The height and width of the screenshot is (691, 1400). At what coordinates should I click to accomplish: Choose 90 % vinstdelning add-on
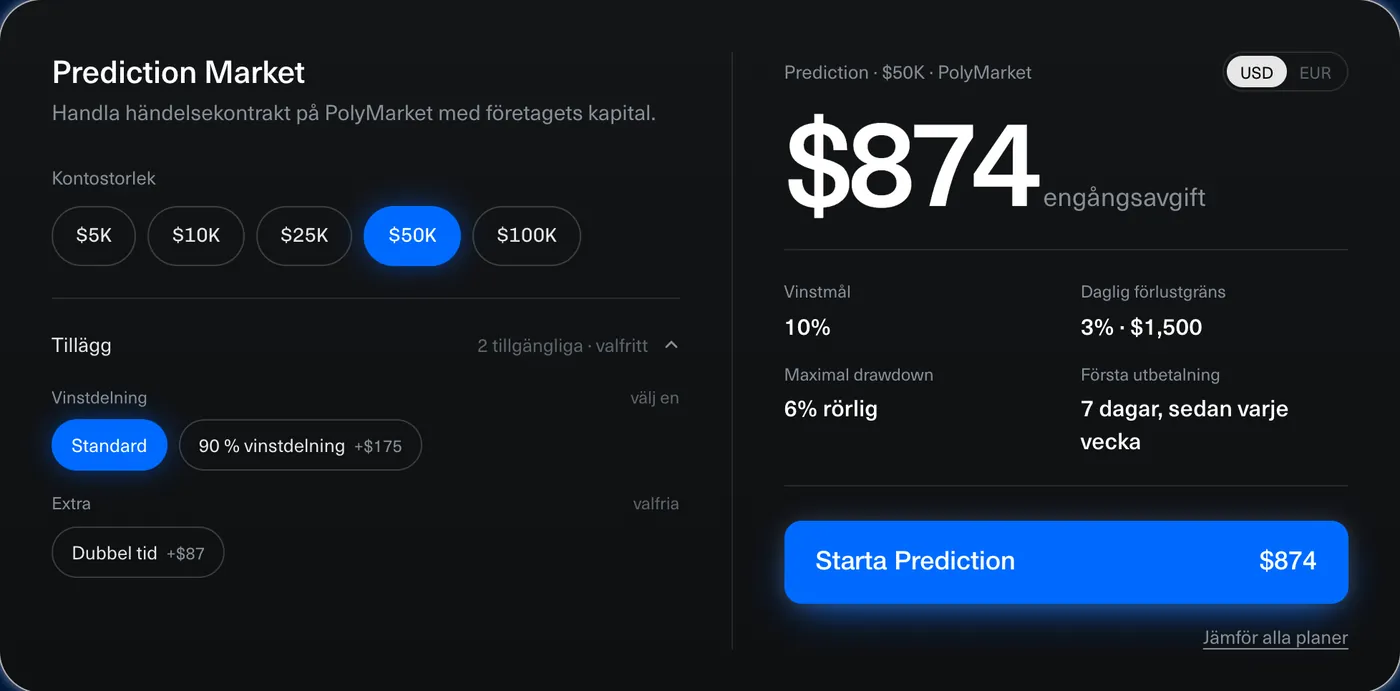[300, 446]
